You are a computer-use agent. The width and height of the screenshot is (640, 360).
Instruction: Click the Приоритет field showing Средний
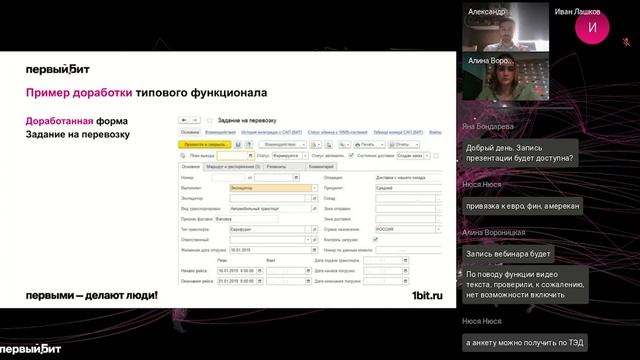click(408, 188)
